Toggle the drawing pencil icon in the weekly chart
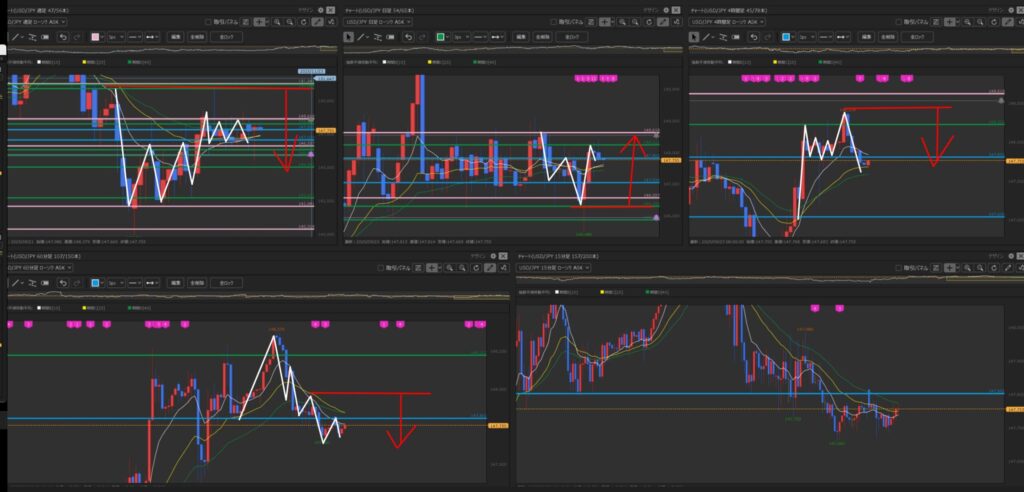Image resolution: width=1024 pixels, height=492 pixels. click(318, 20)
